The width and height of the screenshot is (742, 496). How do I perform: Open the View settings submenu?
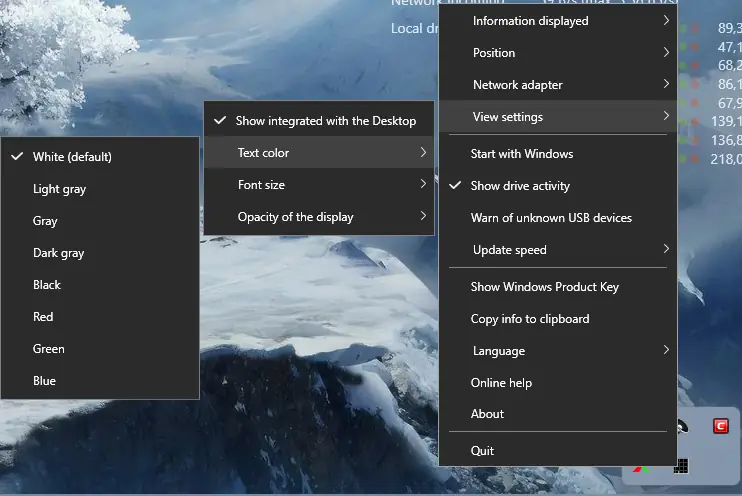point(557,116)
